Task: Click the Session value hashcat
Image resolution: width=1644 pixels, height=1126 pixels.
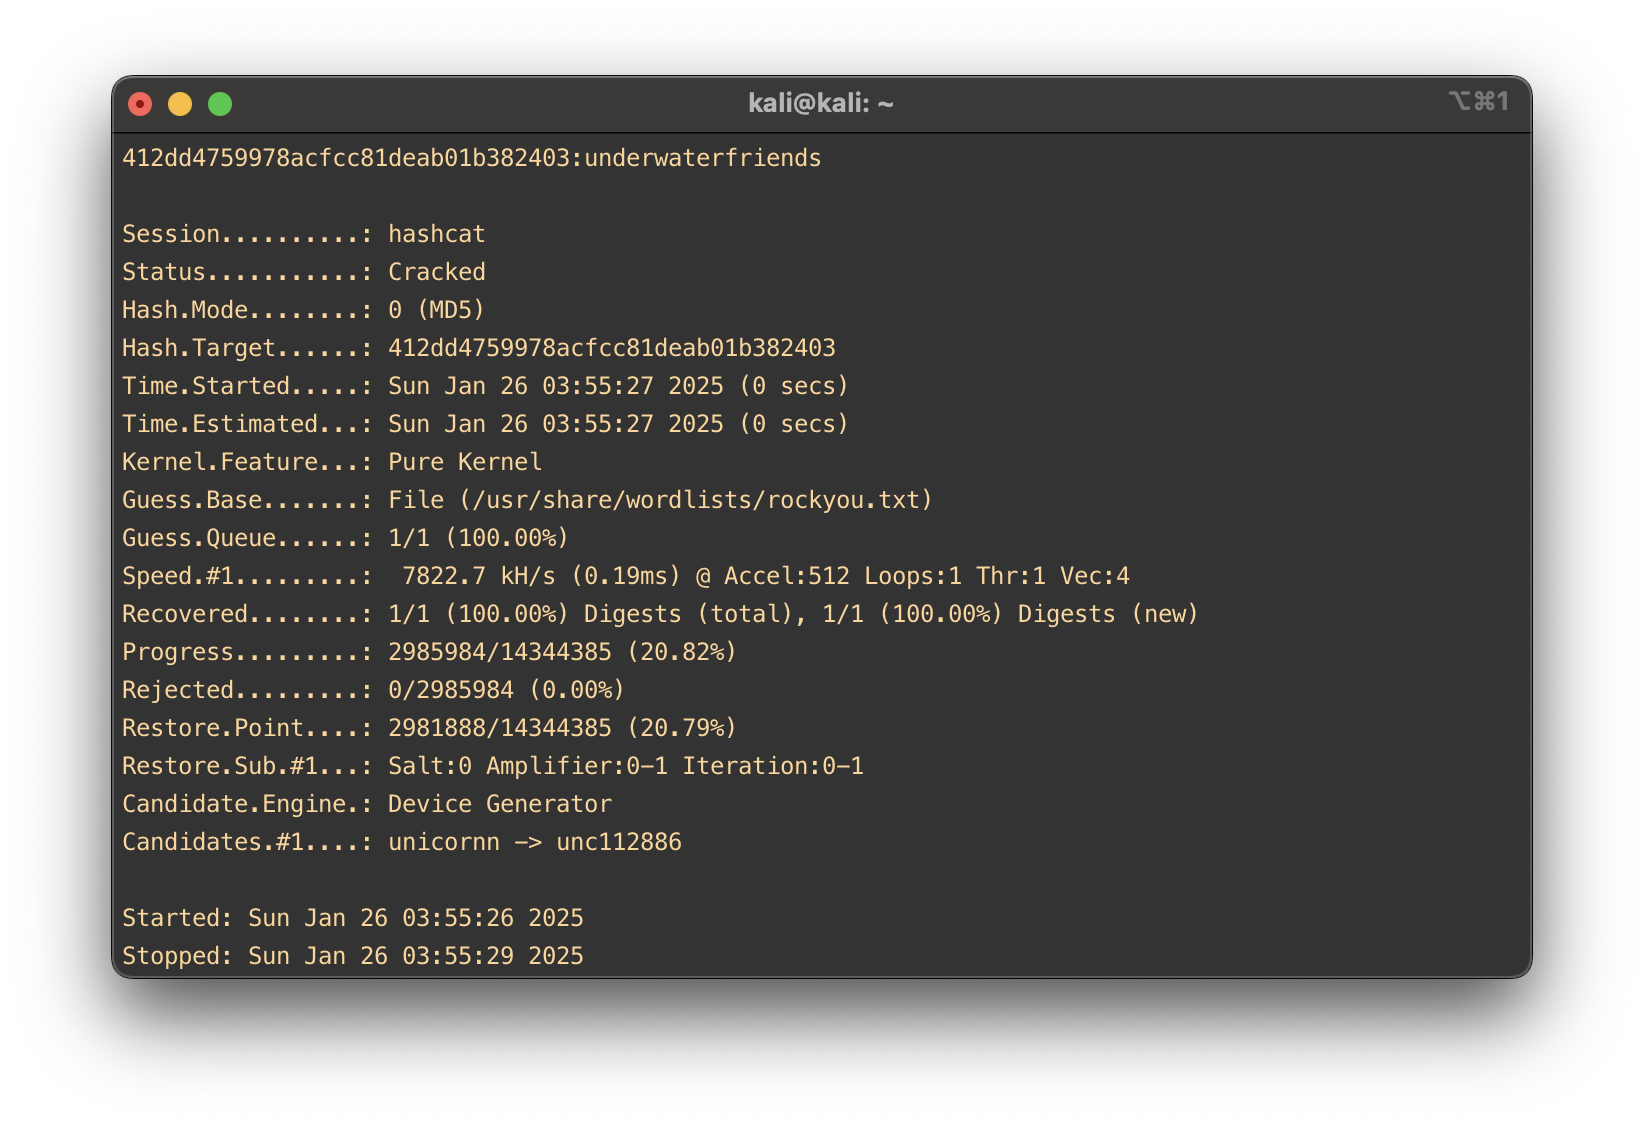Action: tap(436, 234)
